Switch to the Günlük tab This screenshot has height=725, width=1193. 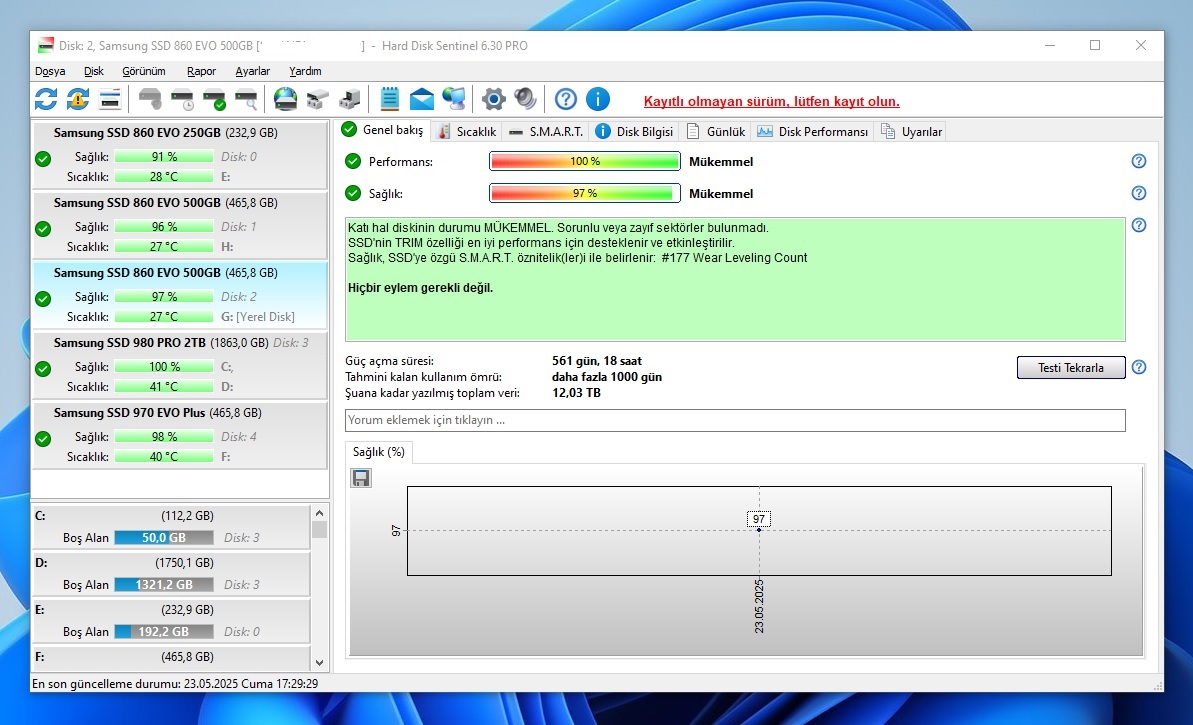(x=716, y=132)
